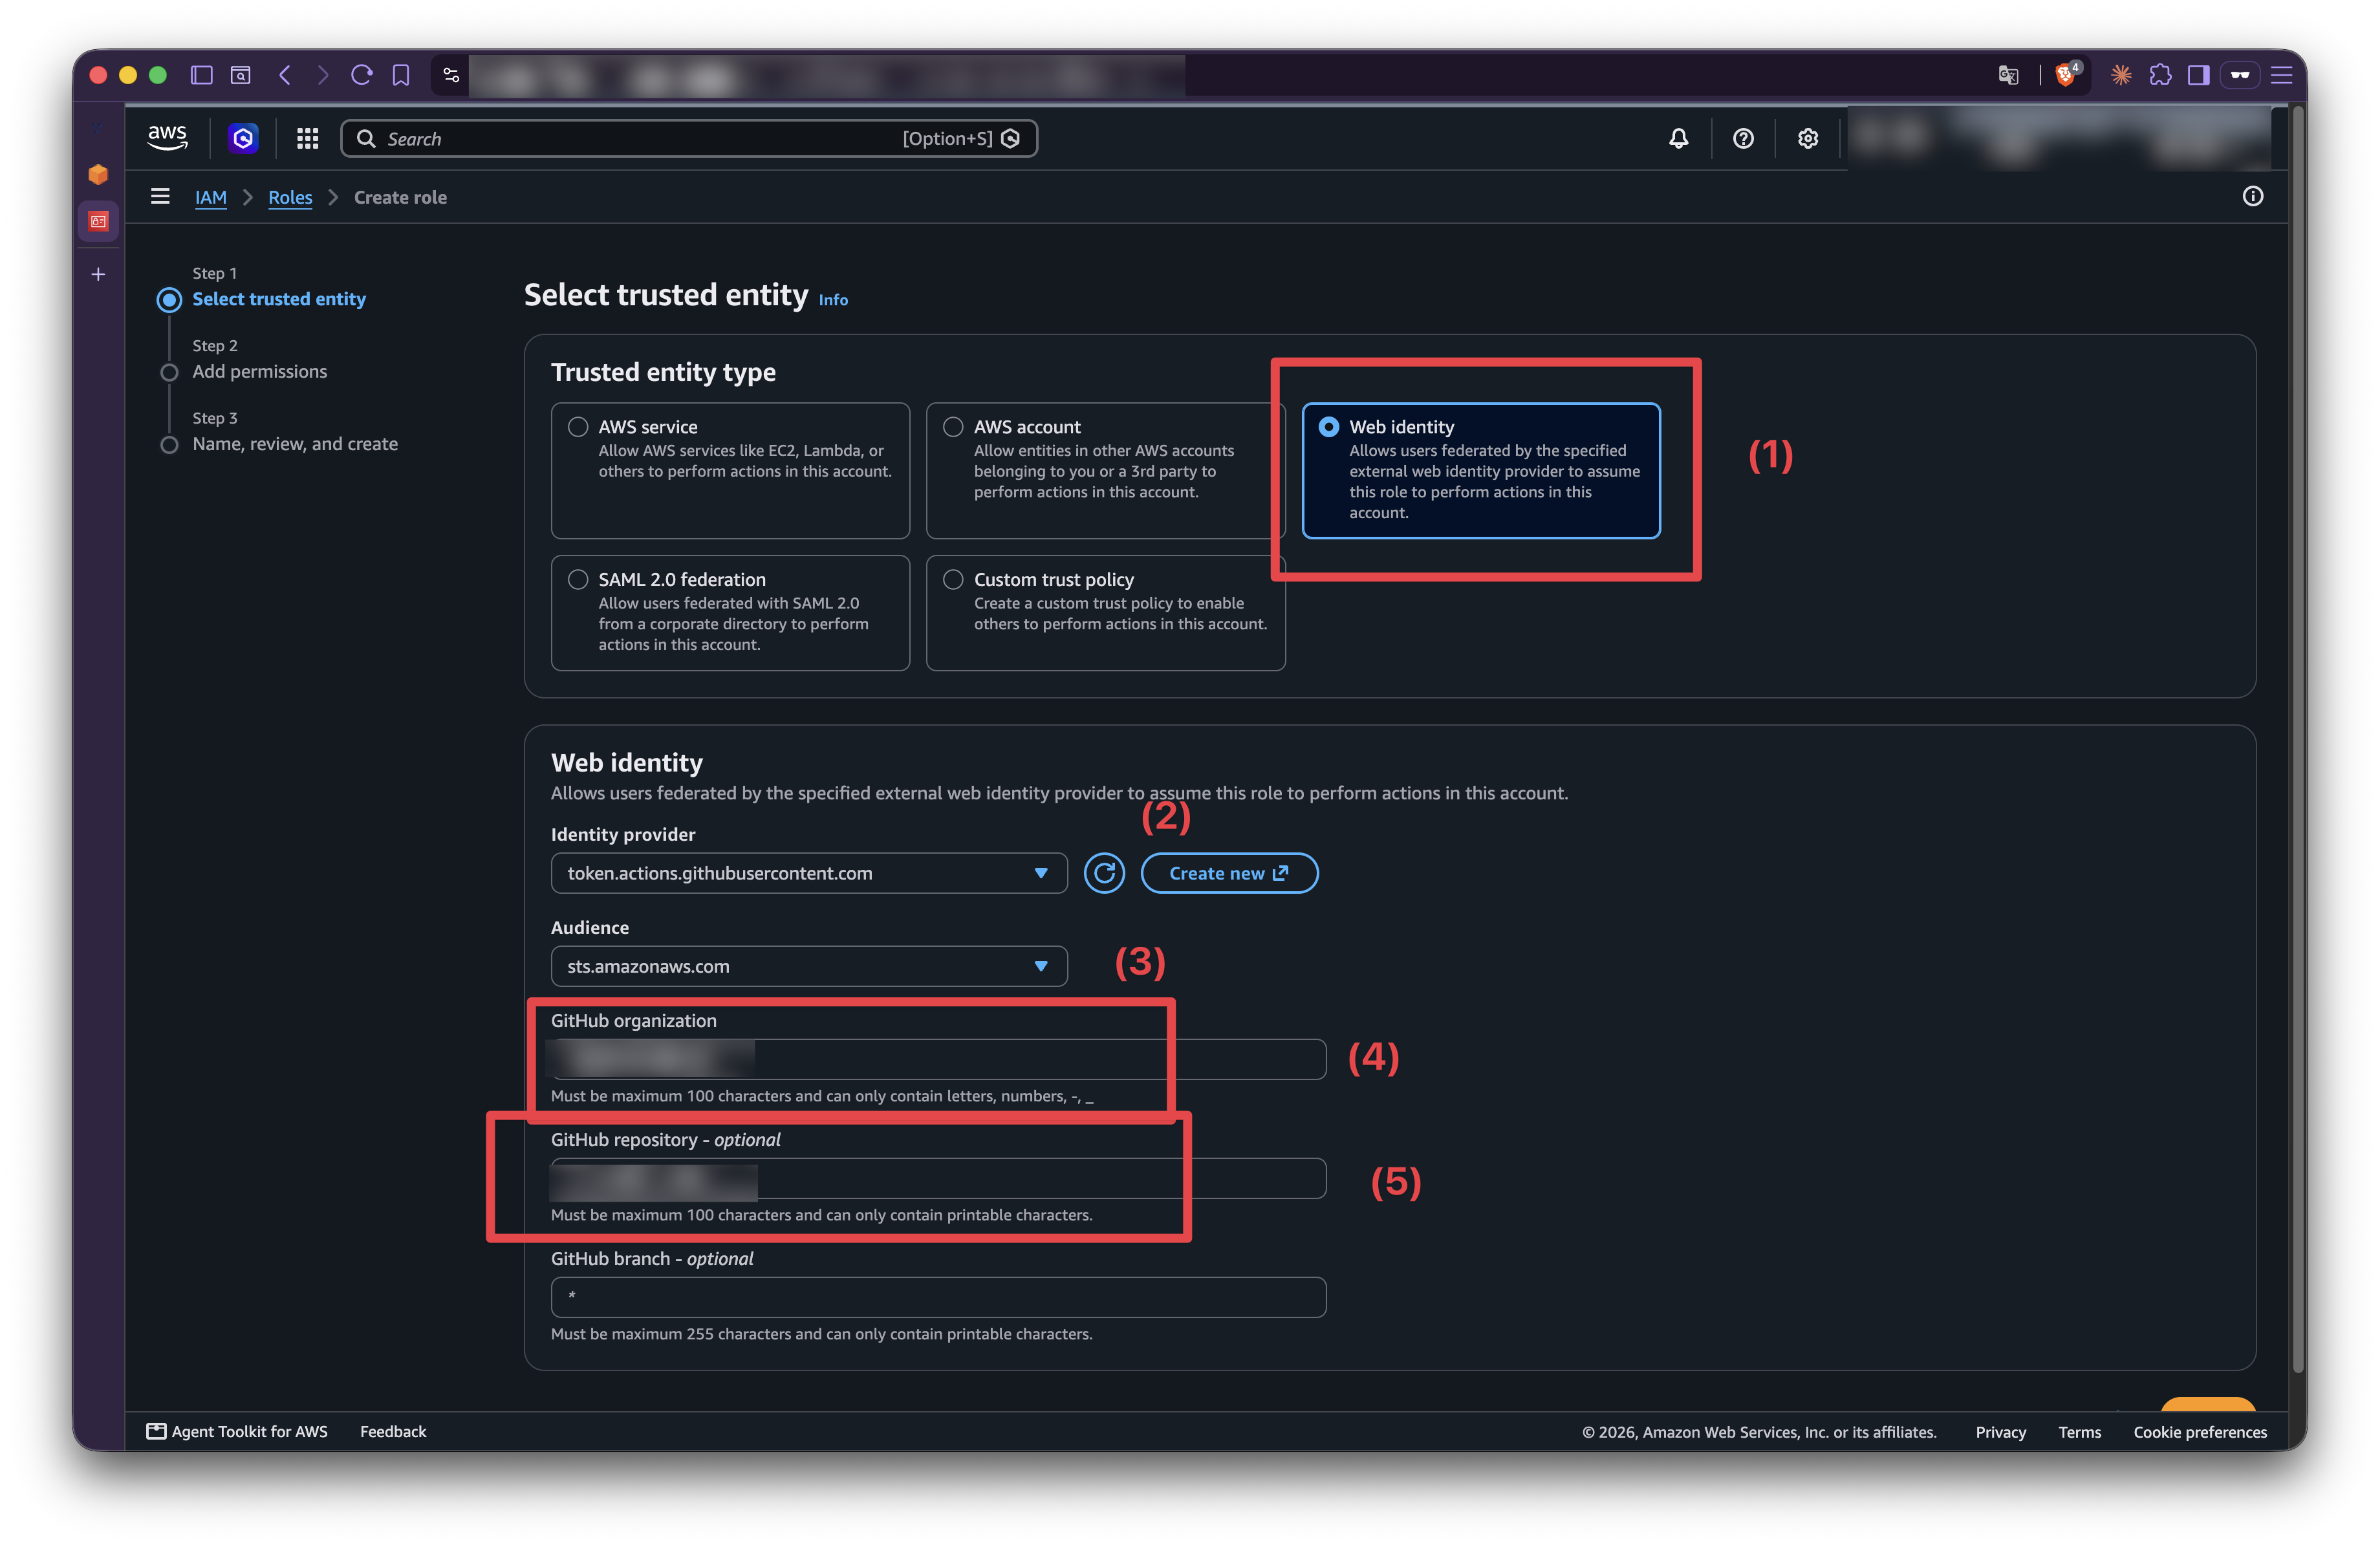
Task: Add a new tab with the plus icon
Action: (98, 274)
